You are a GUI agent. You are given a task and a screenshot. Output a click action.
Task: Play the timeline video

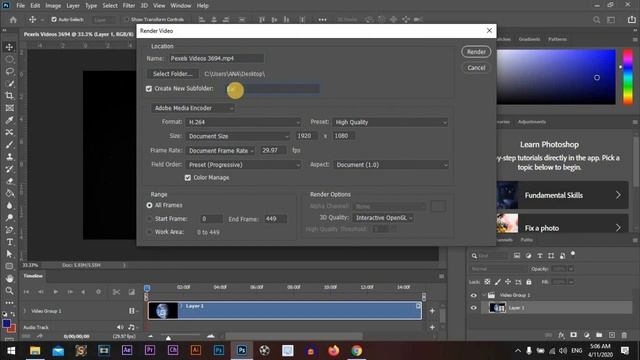click(x=56, y=292)
